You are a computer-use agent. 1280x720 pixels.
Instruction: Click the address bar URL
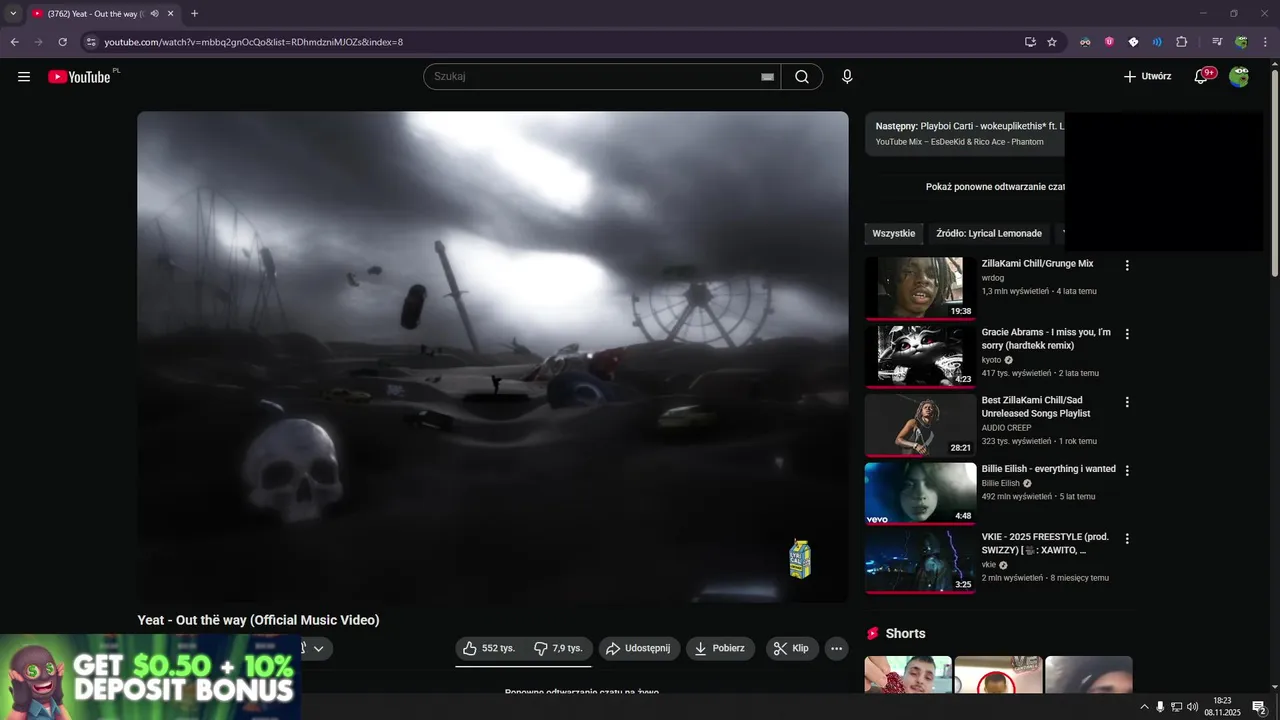[254, 42]
